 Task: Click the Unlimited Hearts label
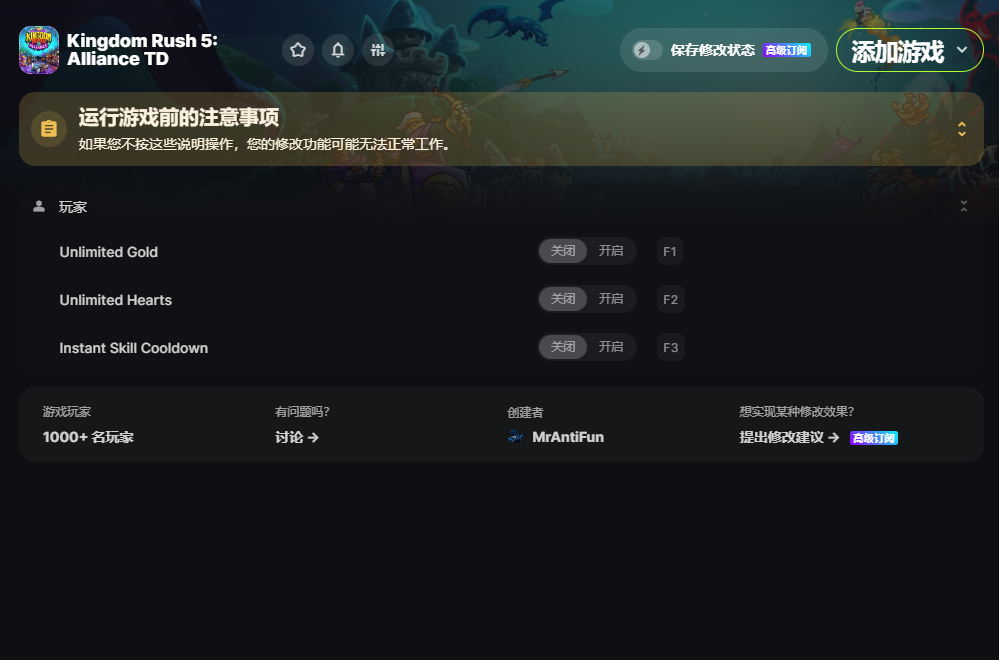[115, 299]
